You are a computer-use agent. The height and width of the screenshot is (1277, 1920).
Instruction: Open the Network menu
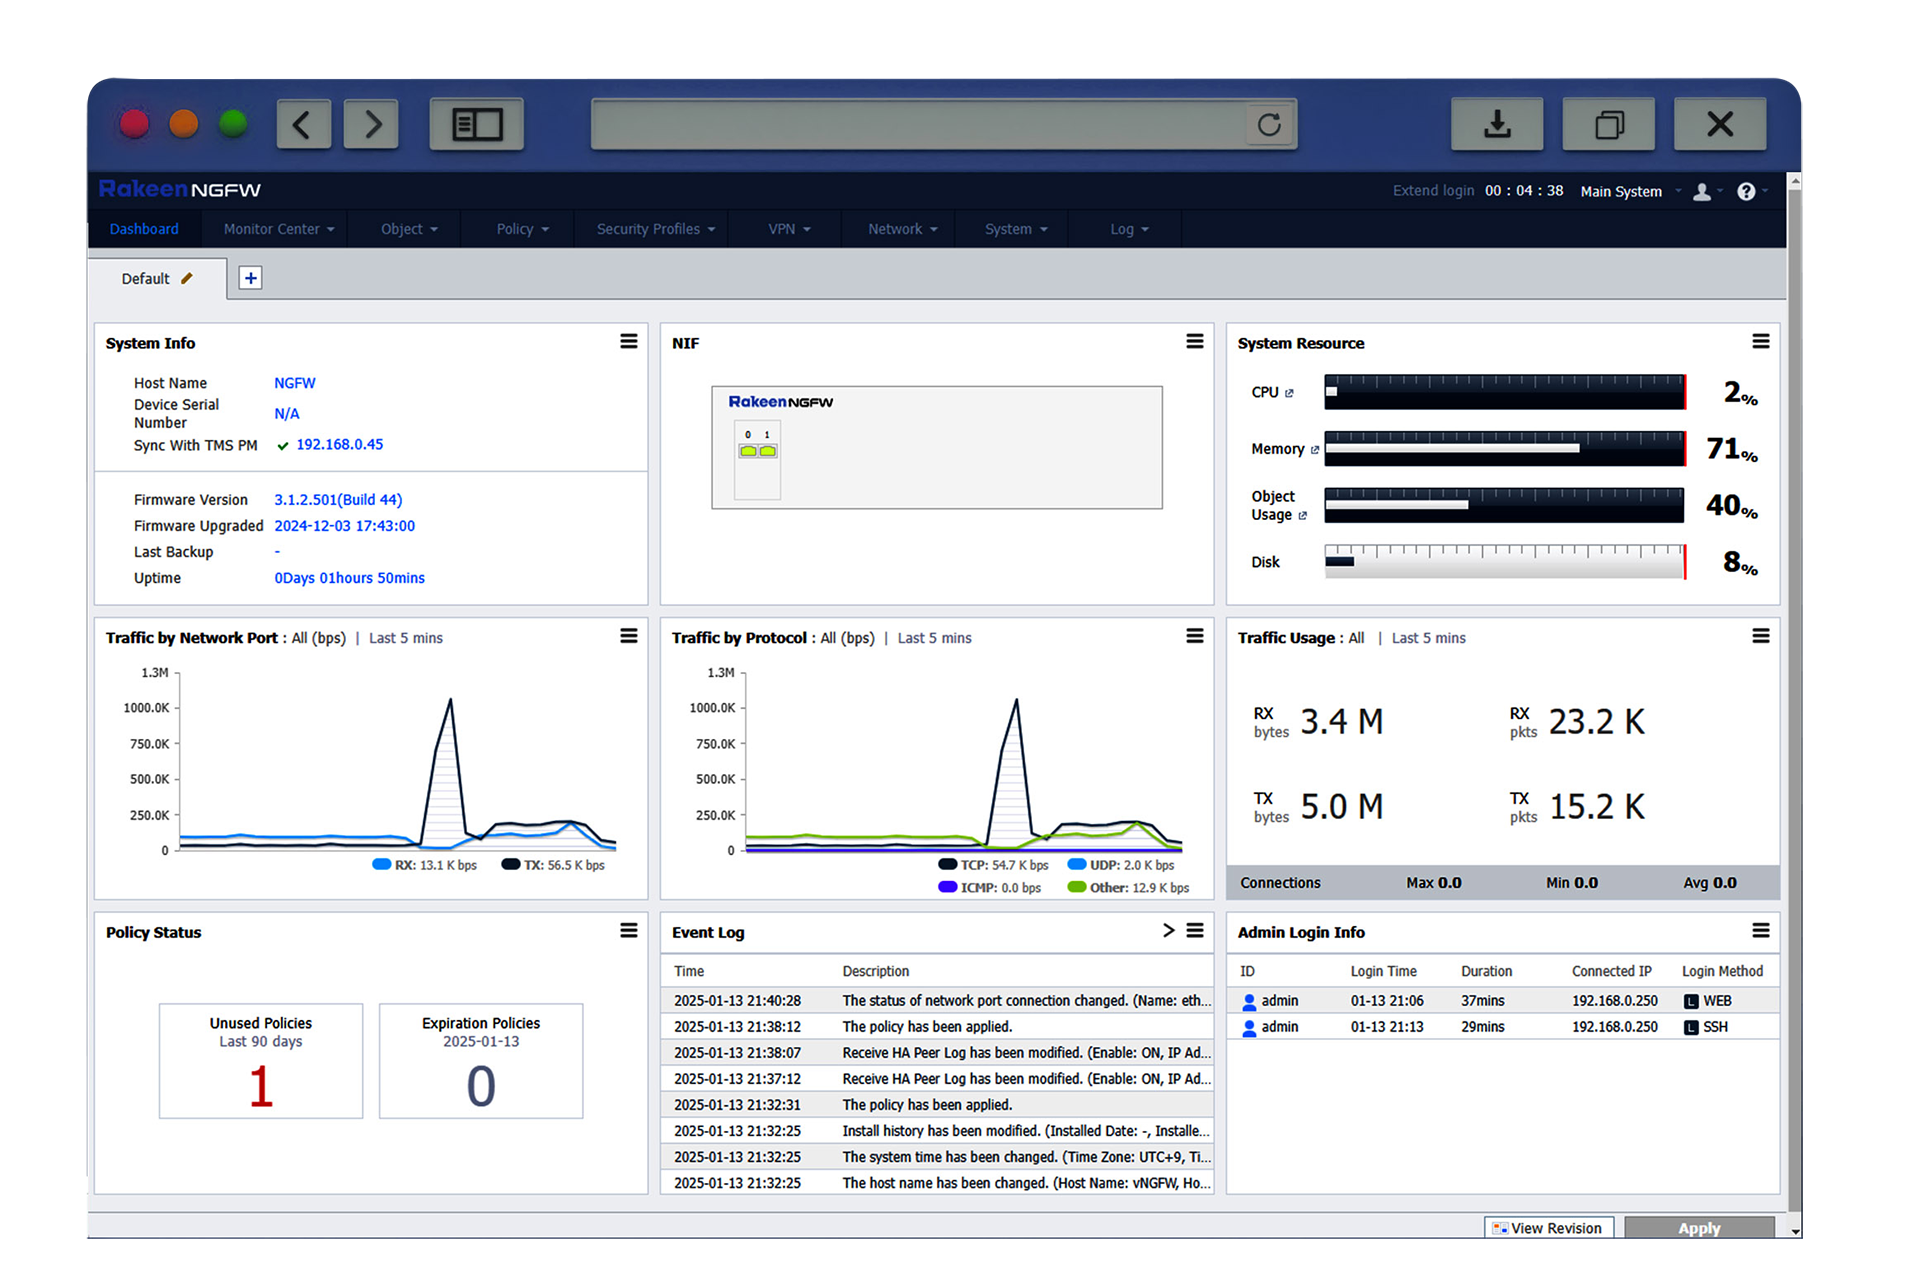click(x=902, y=229)
